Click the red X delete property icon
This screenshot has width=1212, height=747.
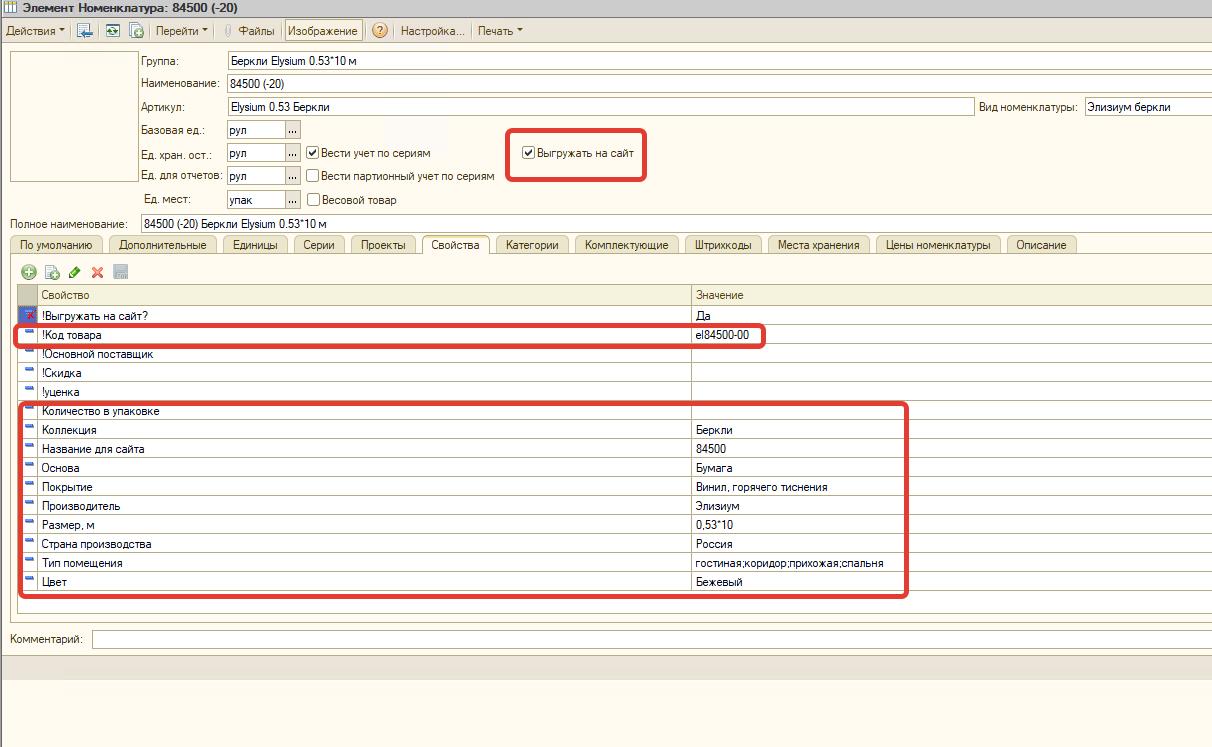click(x=98, y=272)
